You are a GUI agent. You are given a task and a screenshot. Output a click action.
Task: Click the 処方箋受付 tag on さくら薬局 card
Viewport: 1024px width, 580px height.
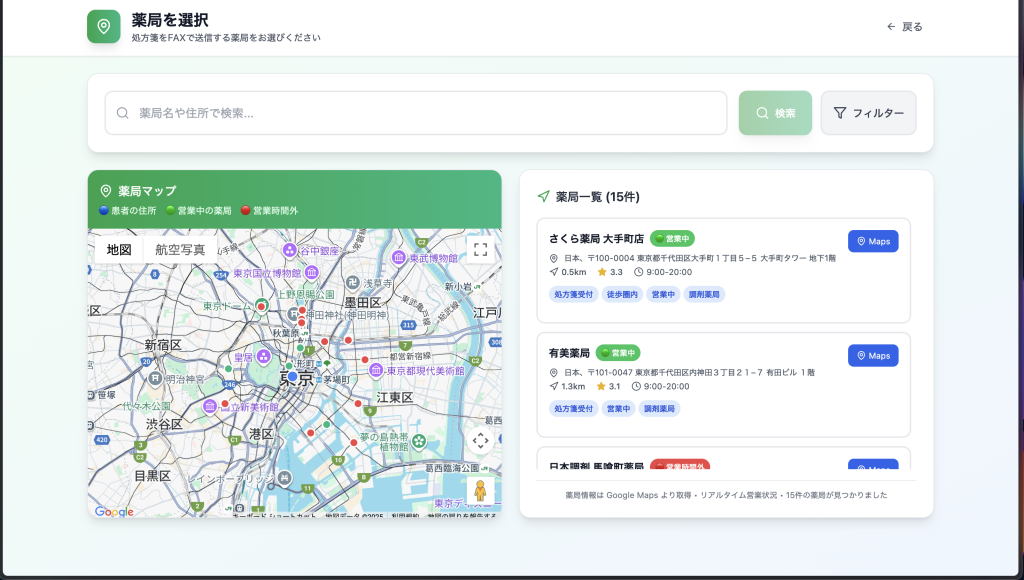coord(573,295)
